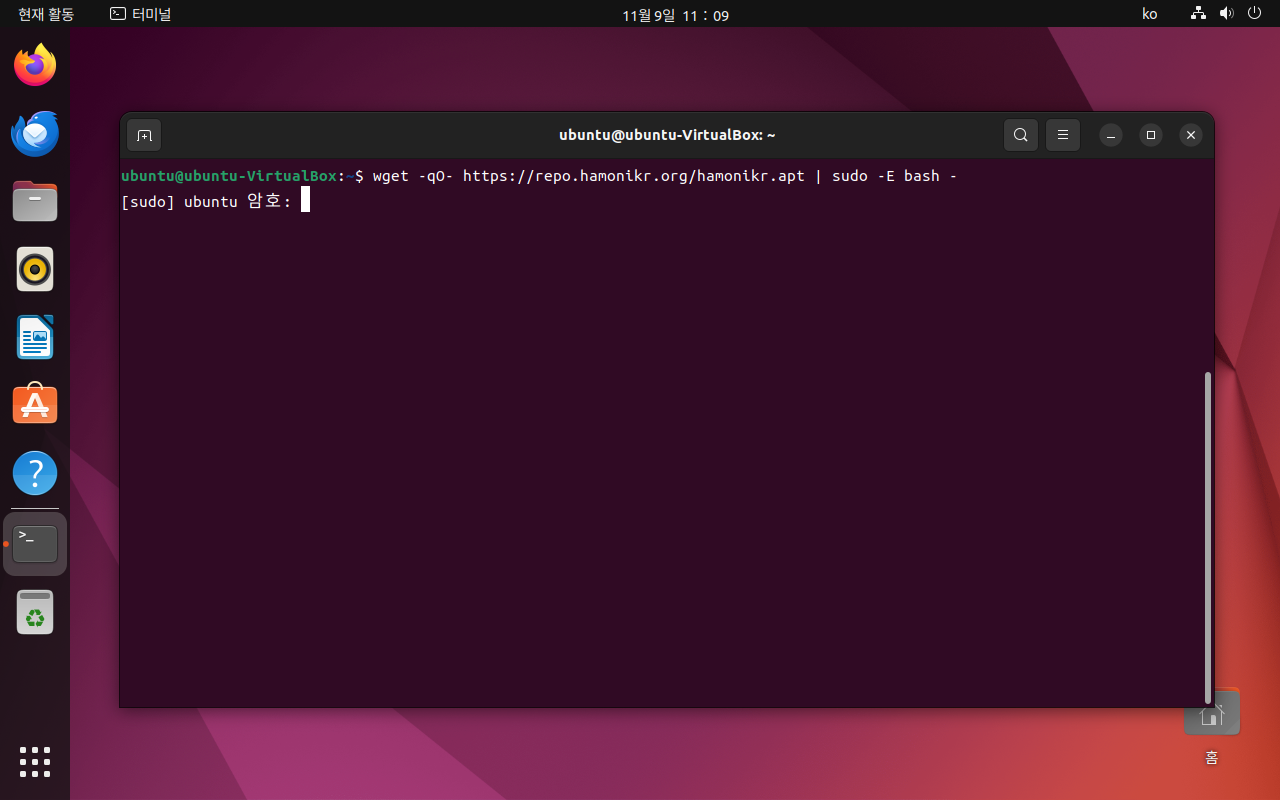
Task: Click 'sudo -E bash -' in the command
Action: click(895, 176)
